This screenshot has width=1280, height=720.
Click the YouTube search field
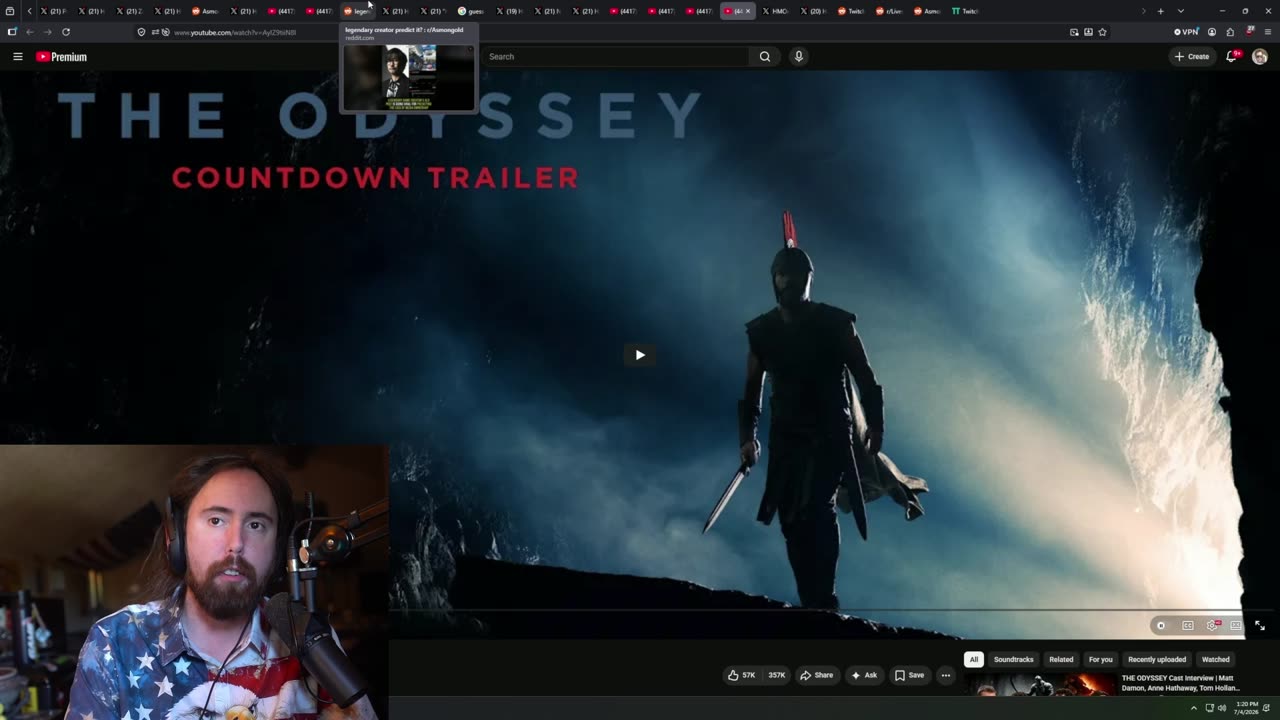(615, 57)
